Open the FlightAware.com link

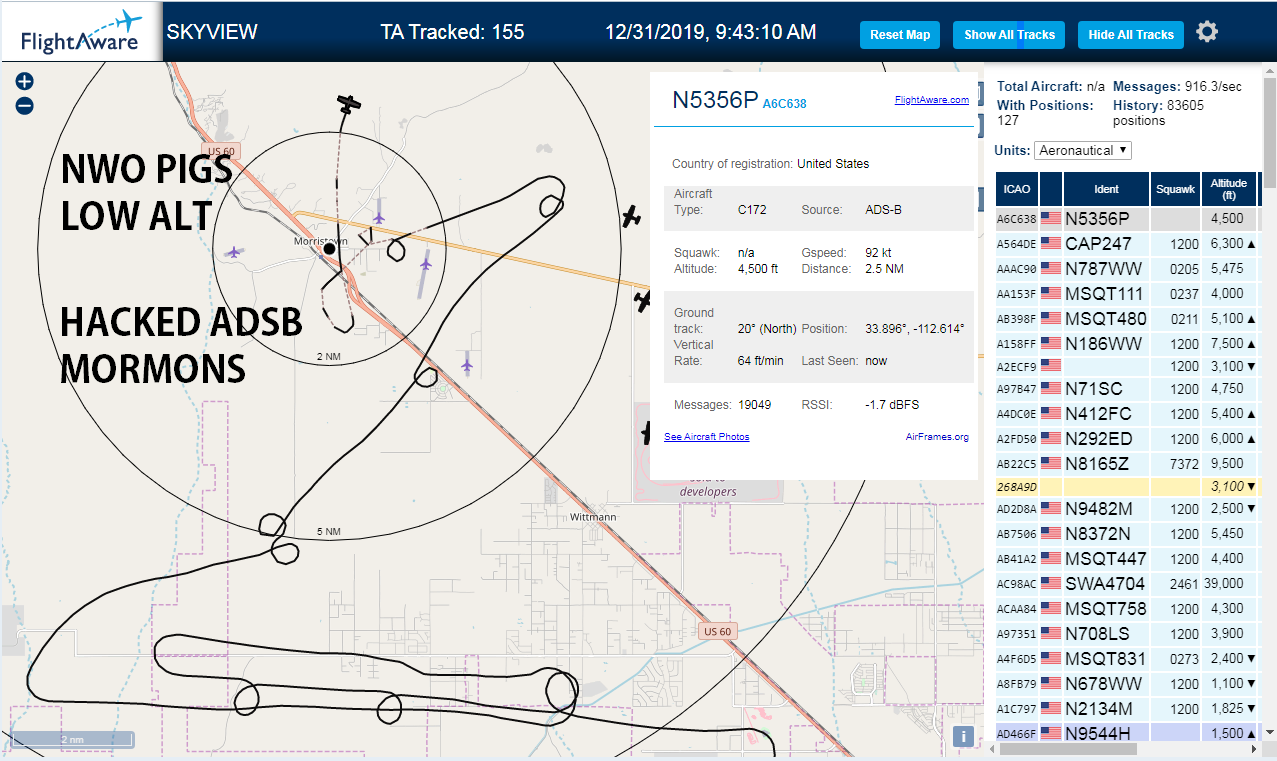click(x=931, y=100)
